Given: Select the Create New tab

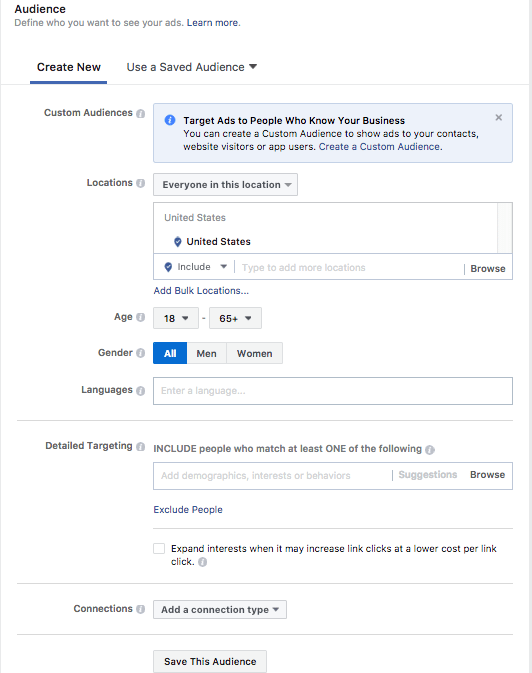Looking at the screenshot, I should (69, 67).
